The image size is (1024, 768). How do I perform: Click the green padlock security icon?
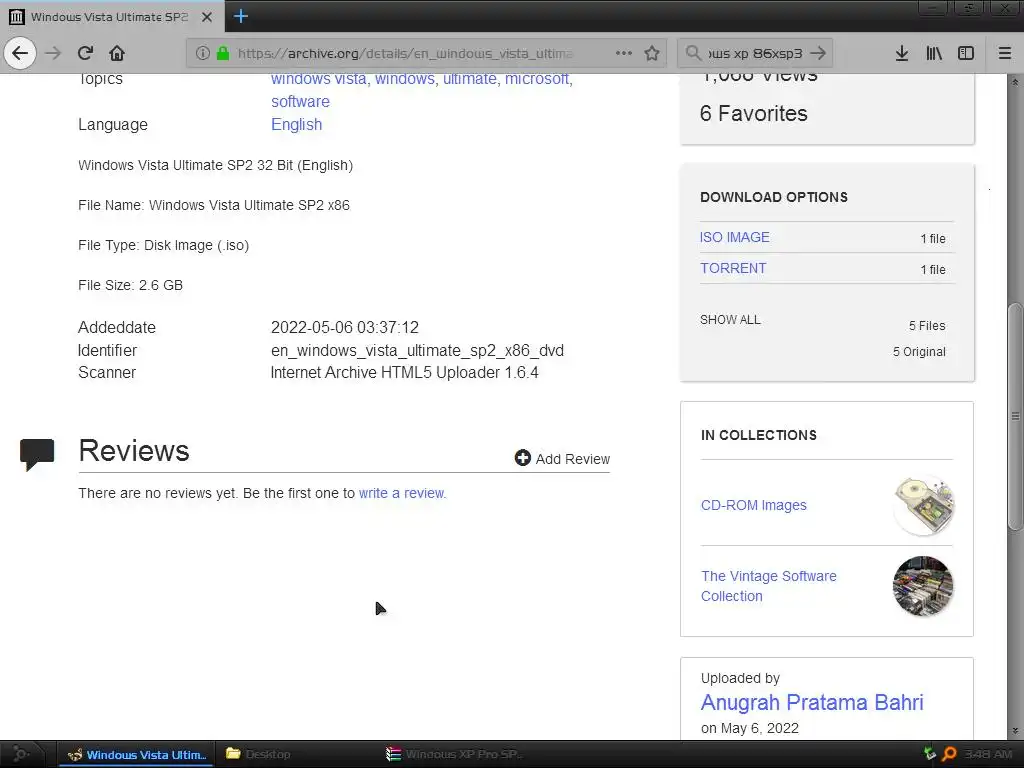point(223,53)
